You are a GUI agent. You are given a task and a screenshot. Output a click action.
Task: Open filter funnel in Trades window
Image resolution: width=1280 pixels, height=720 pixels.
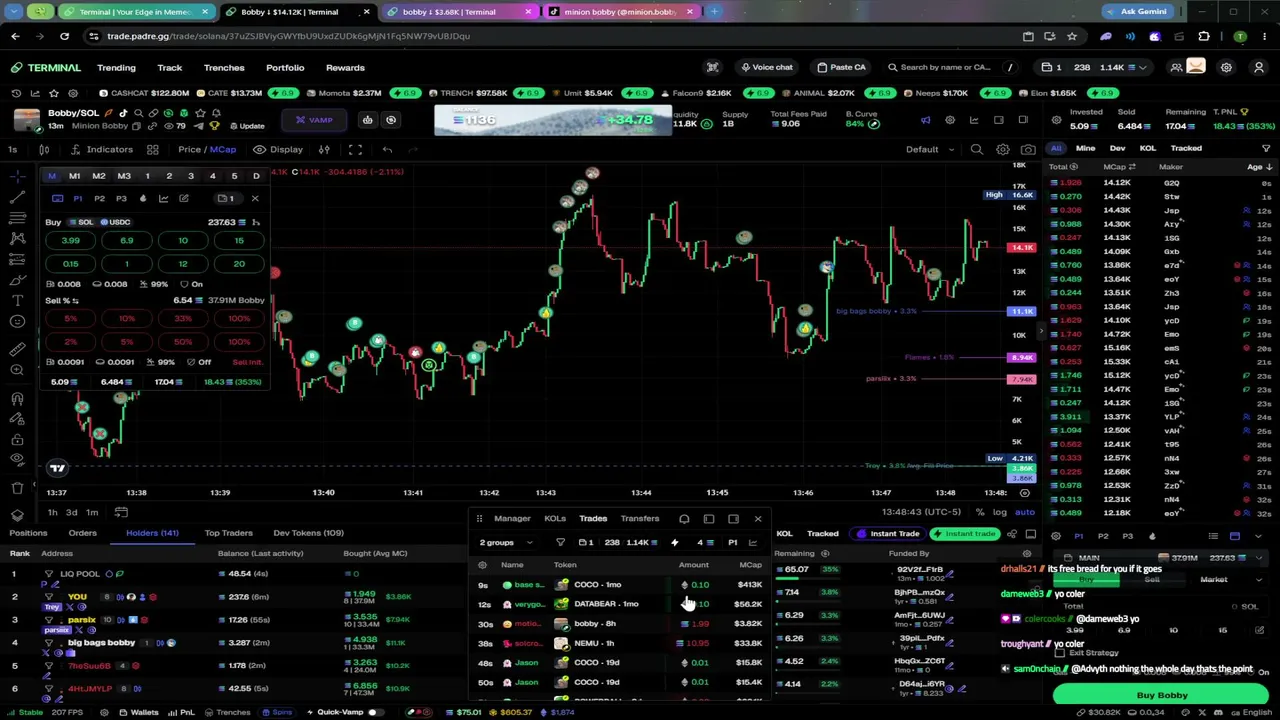point(560,543)
